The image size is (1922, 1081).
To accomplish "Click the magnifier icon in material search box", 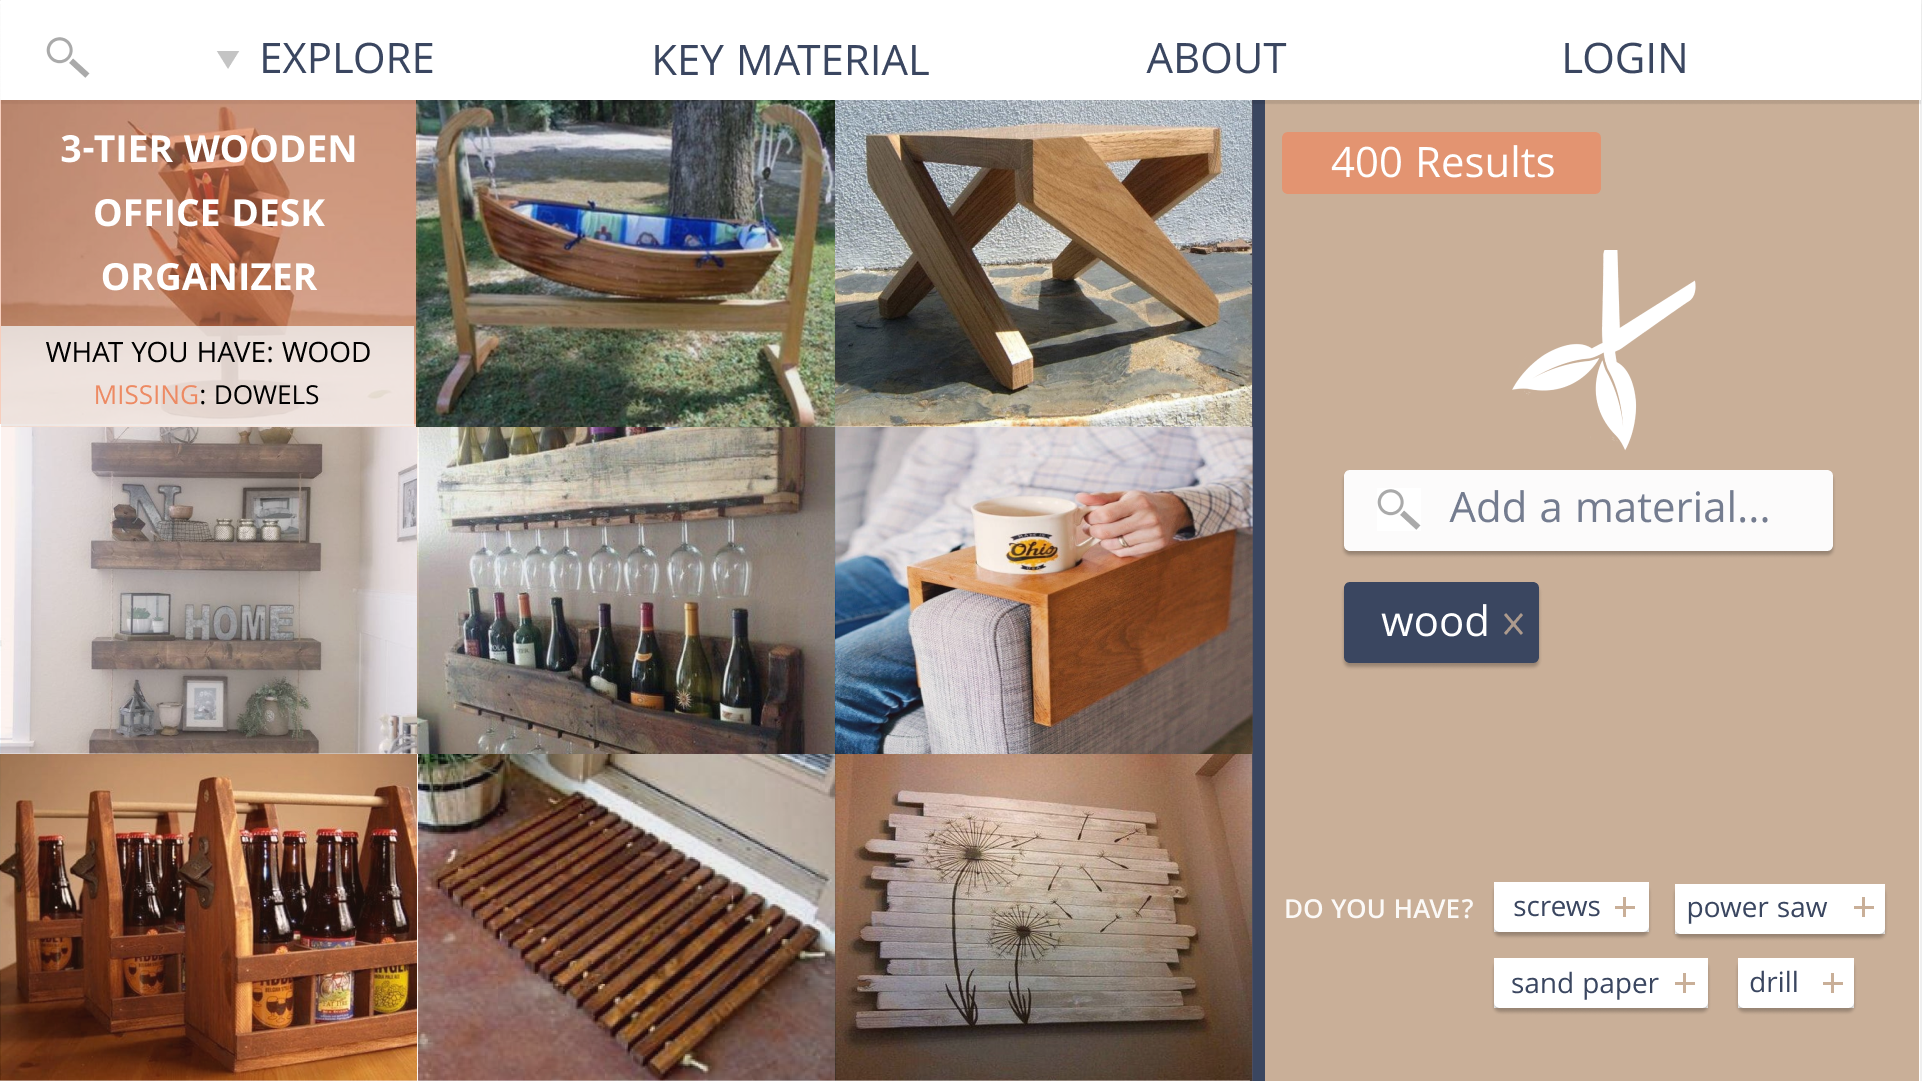I will (x=1398, y=509).
